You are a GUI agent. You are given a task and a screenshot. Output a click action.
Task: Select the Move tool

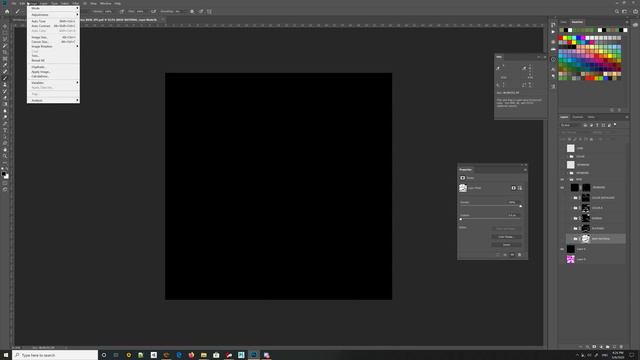pyautogui.click(x=5, y=26)
